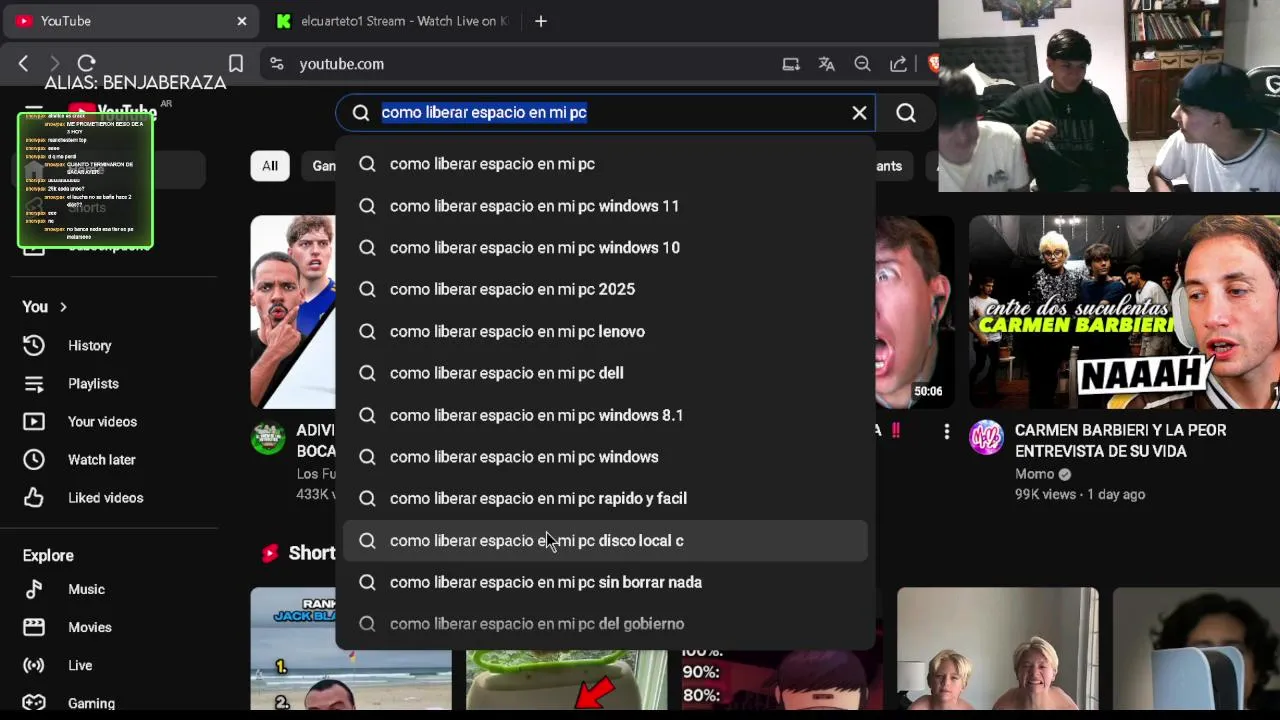This screenshot has width=1280, height=720.
Task: Open the Carmen Barbieri video thumbnail
Action: [1124, 312]
